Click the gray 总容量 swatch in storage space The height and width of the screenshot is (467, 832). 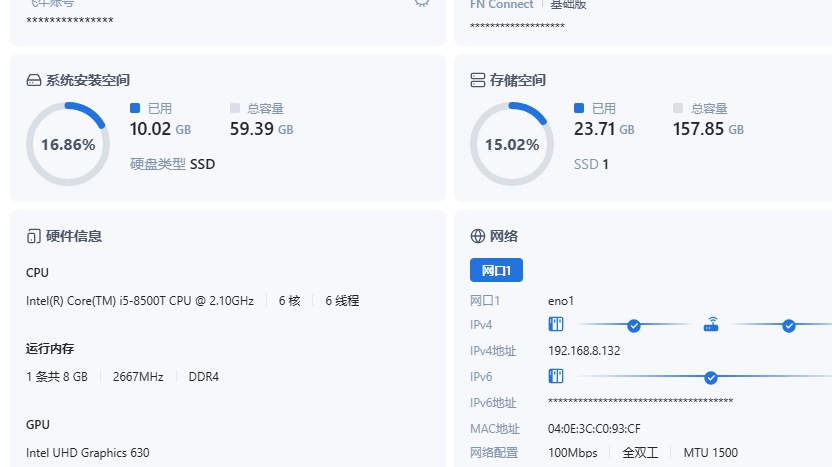[x=678, y=108]
